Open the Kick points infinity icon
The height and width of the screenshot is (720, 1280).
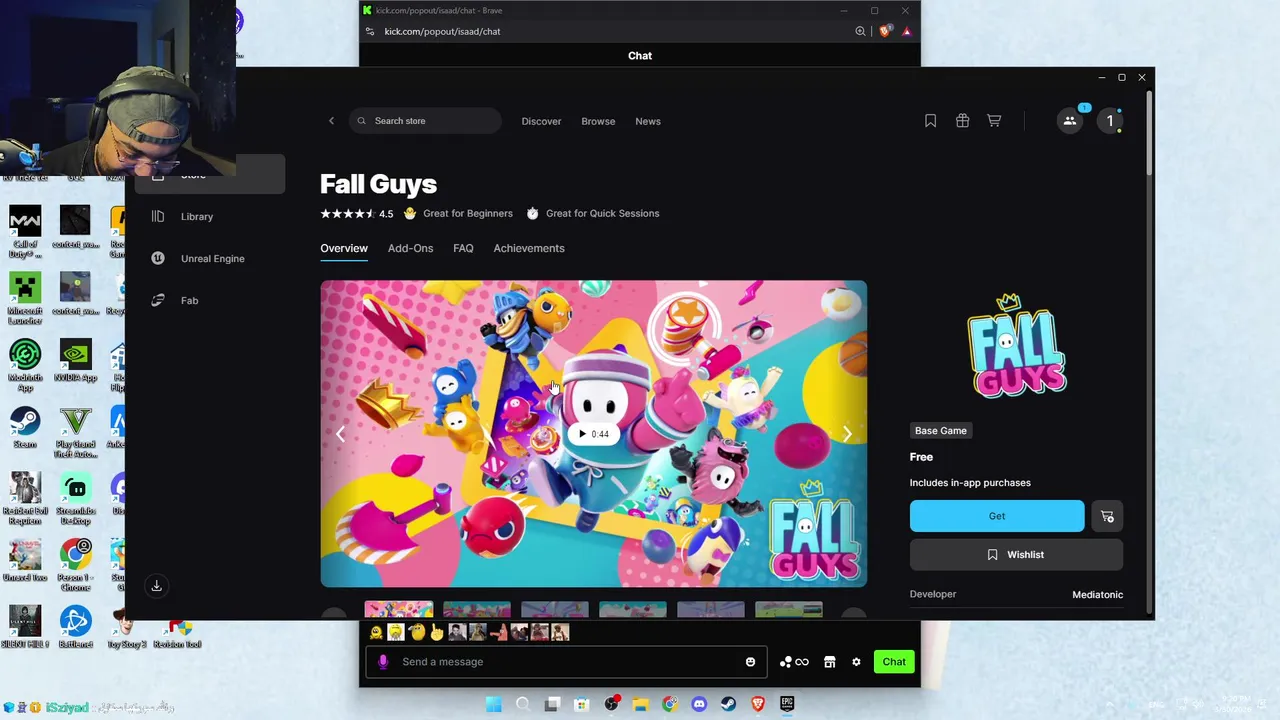795,662
